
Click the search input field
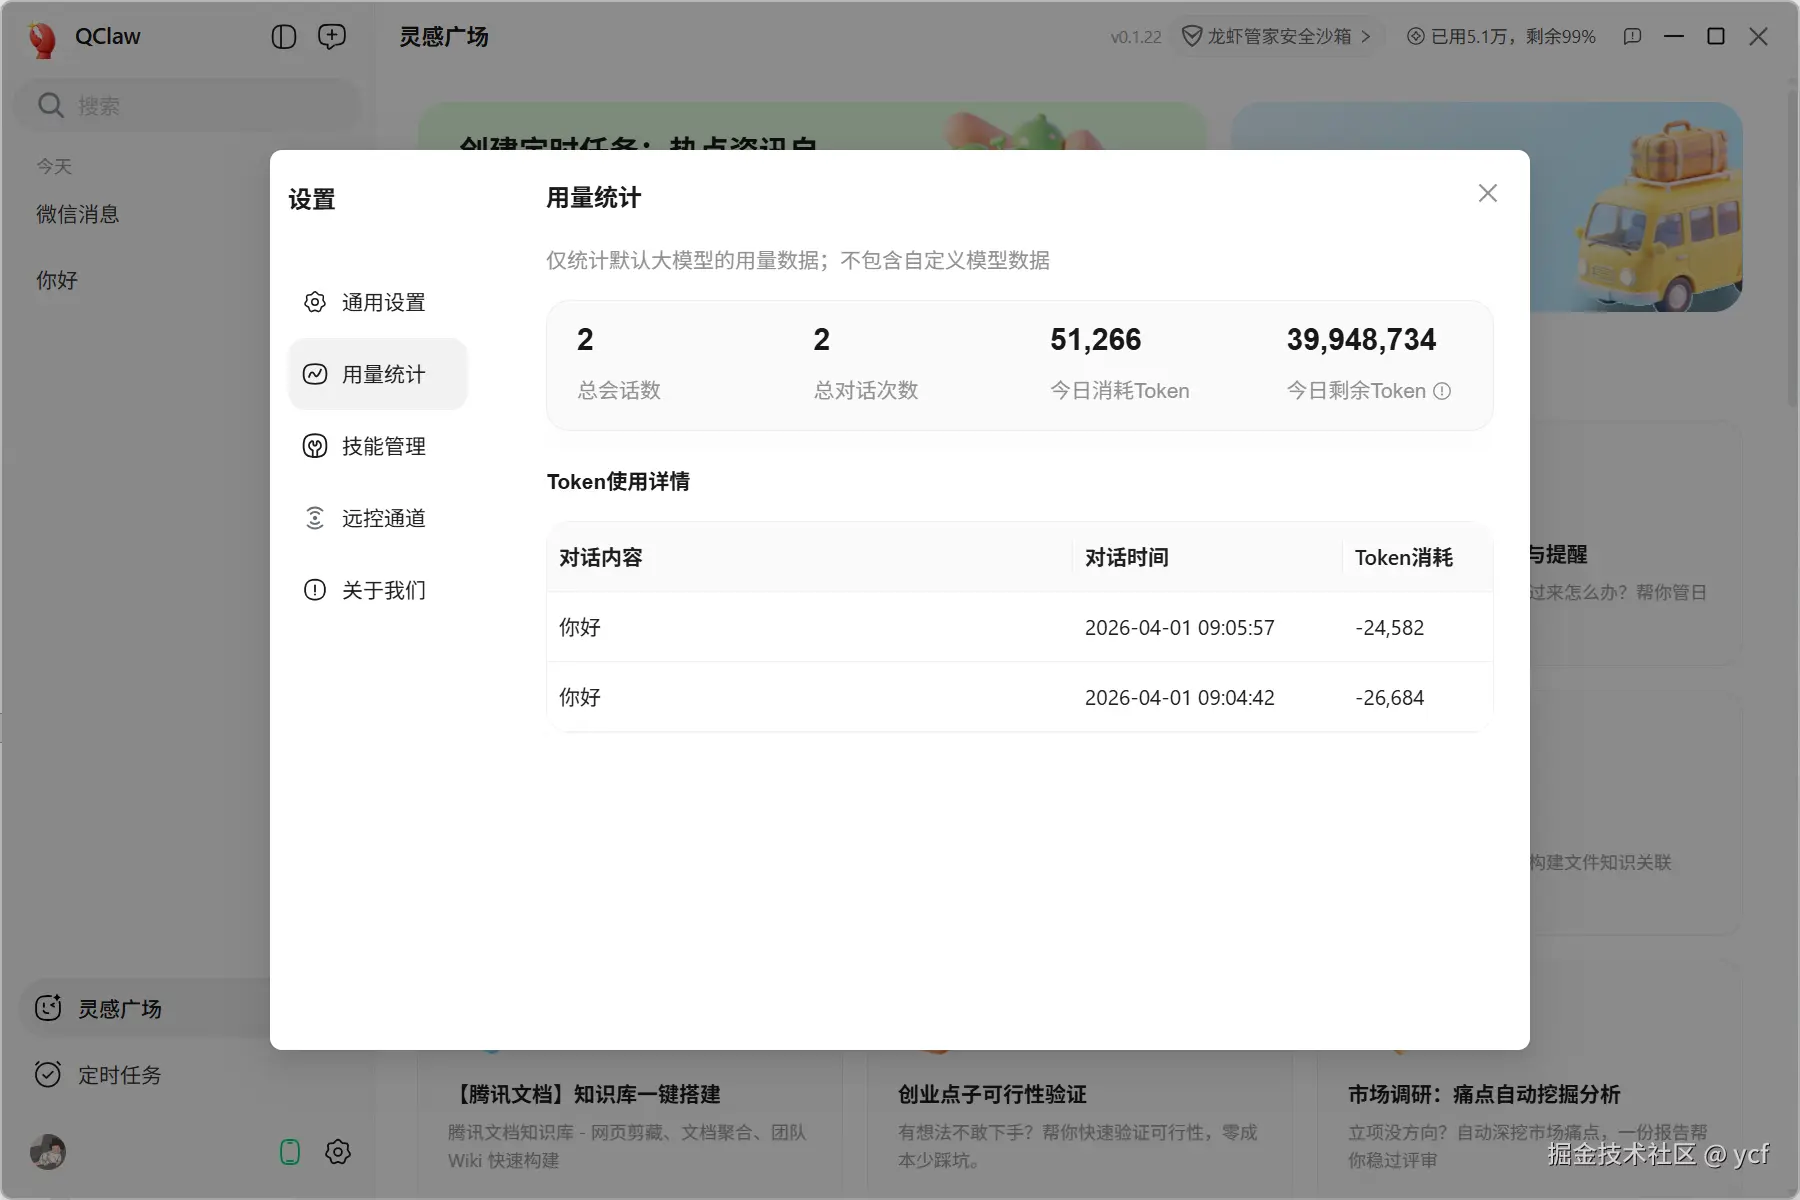pos(186,104)
